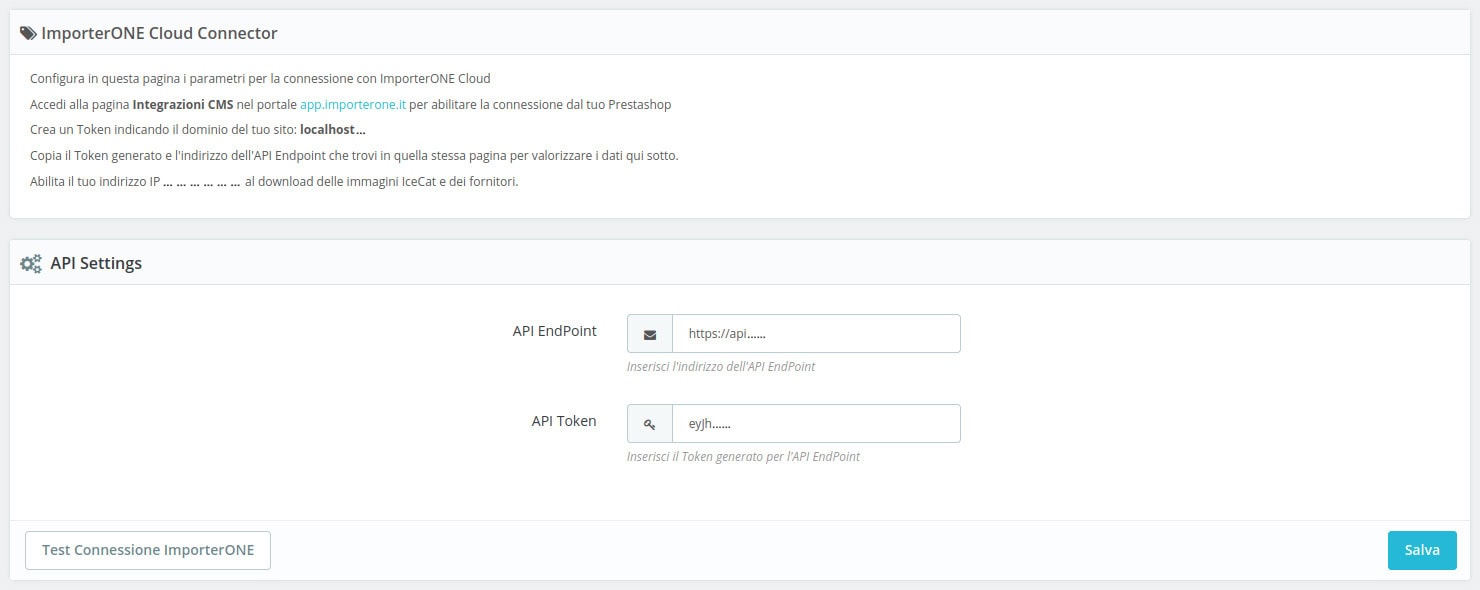Open the app.importerone.it link
This screenshot has width=1480, height=590.
[x=351, y=104]
